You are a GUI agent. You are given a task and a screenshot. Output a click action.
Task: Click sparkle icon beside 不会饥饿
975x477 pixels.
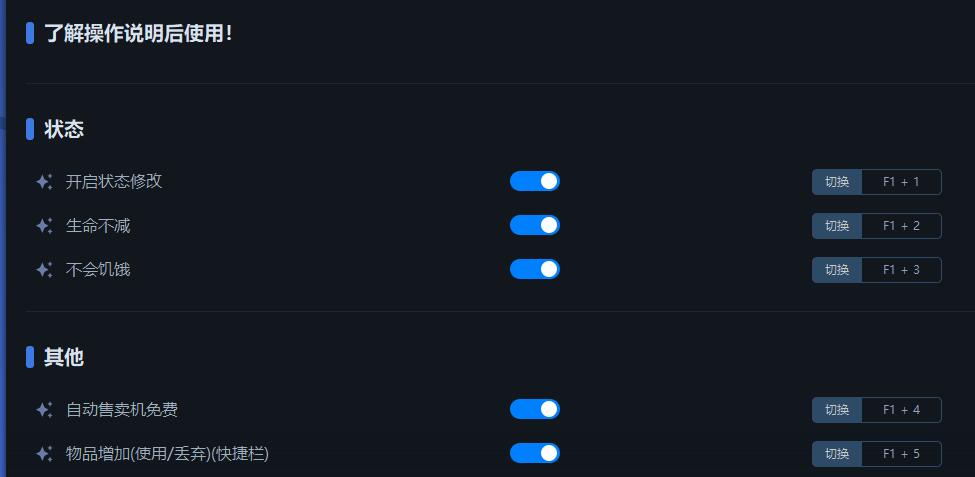[x=44, y=270]
